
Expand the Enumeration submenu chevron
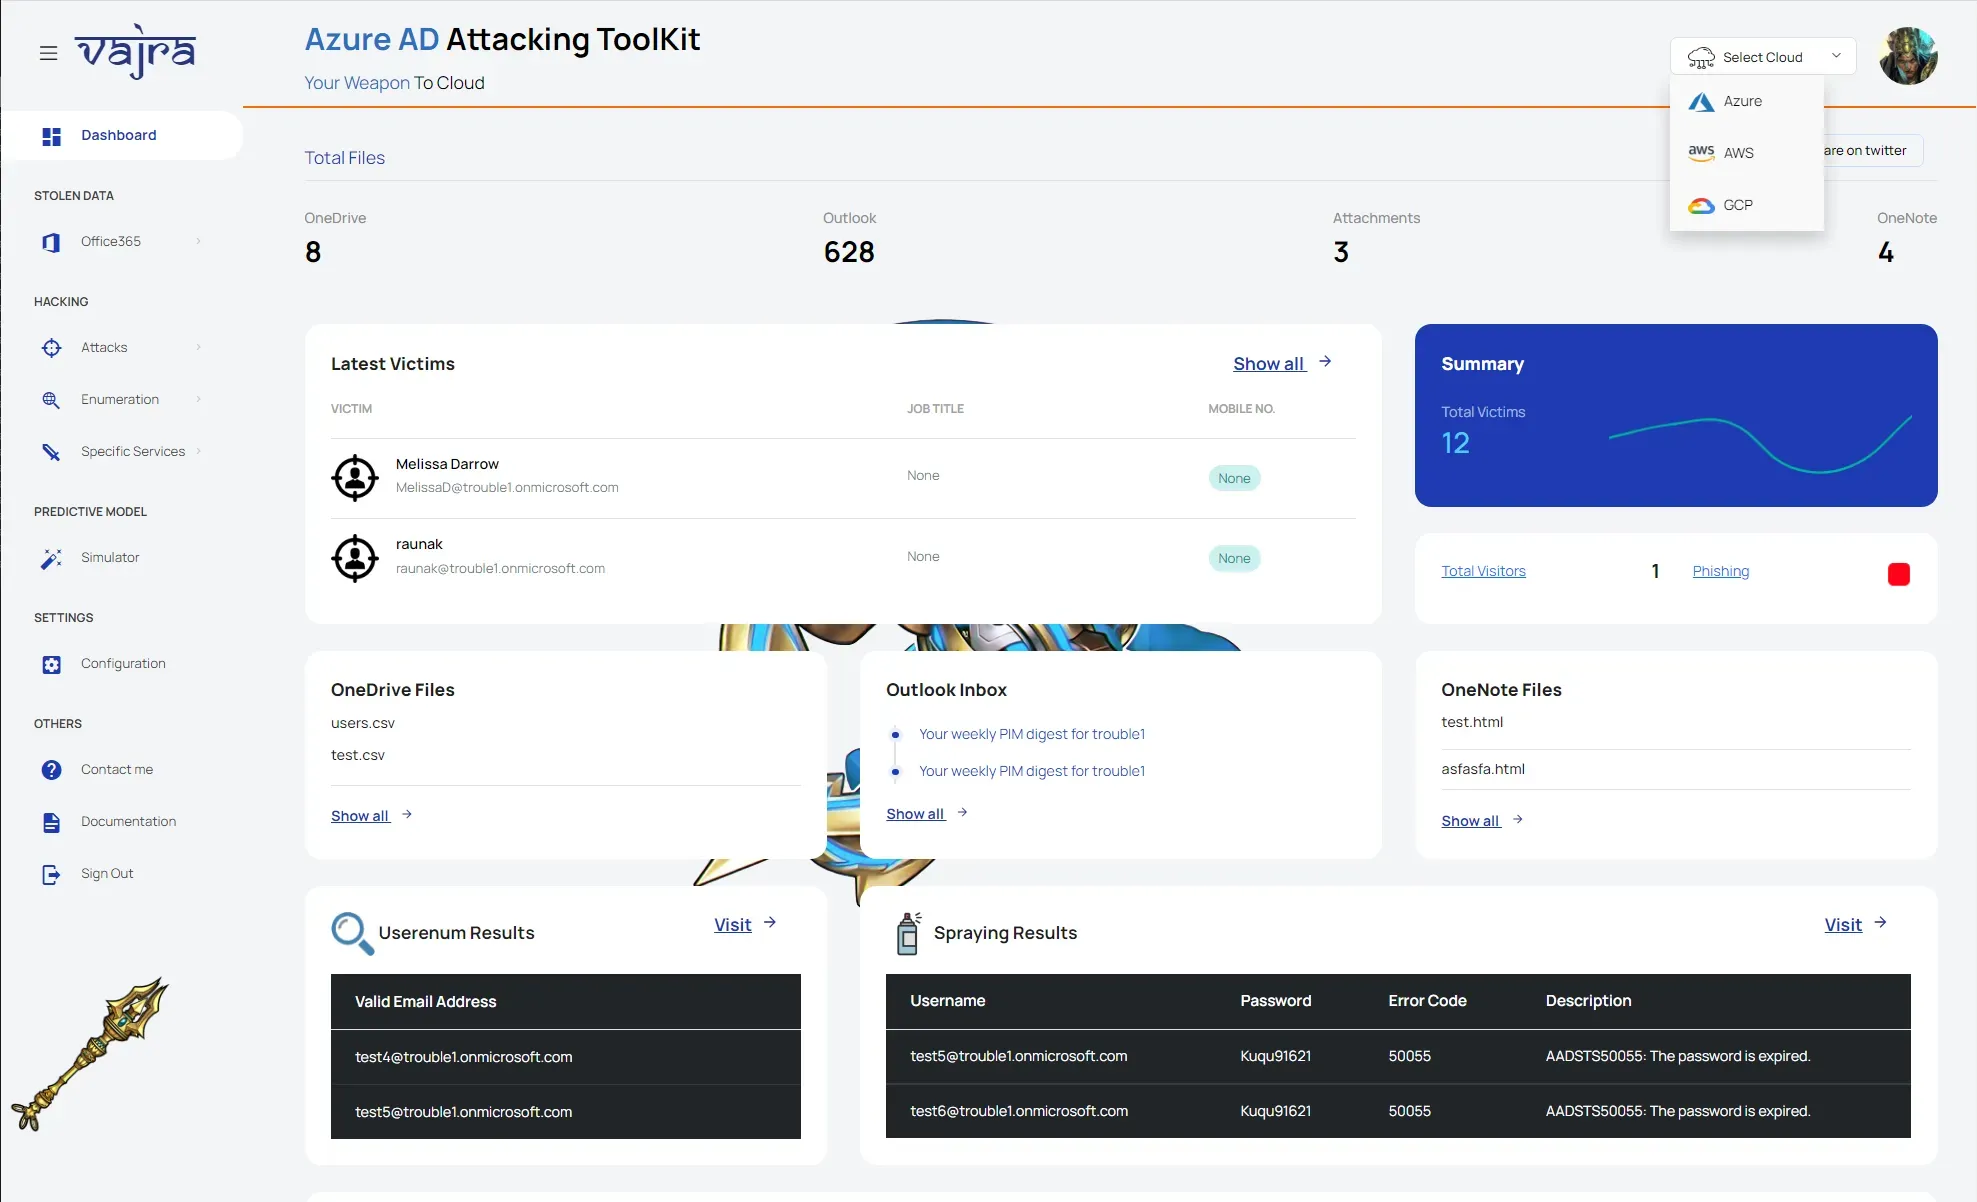pyautogui.click(x=198, y=399)
